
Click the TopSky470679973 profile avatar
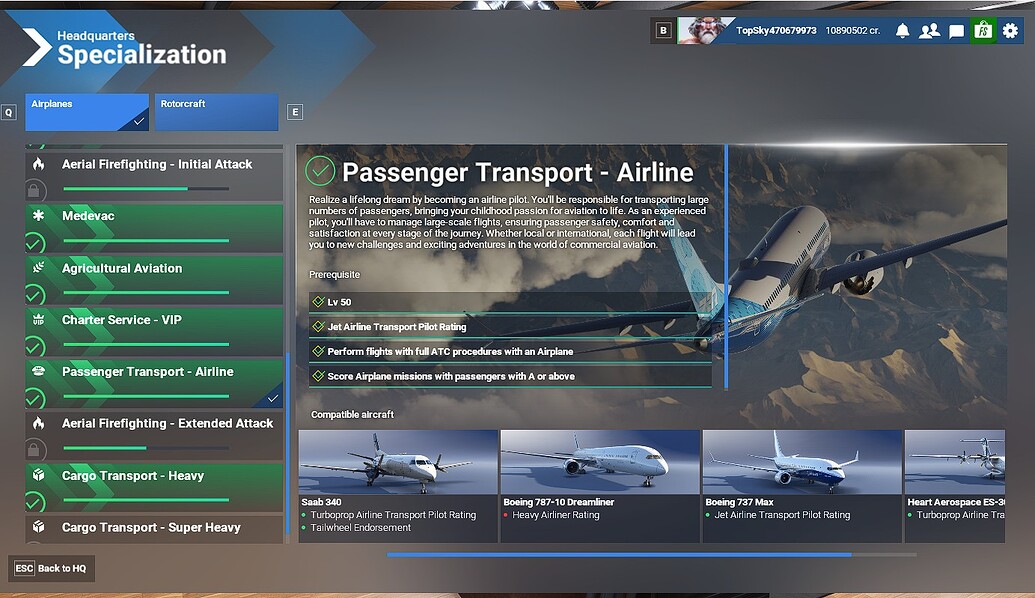pyautogui.click(x=704, y=30)
